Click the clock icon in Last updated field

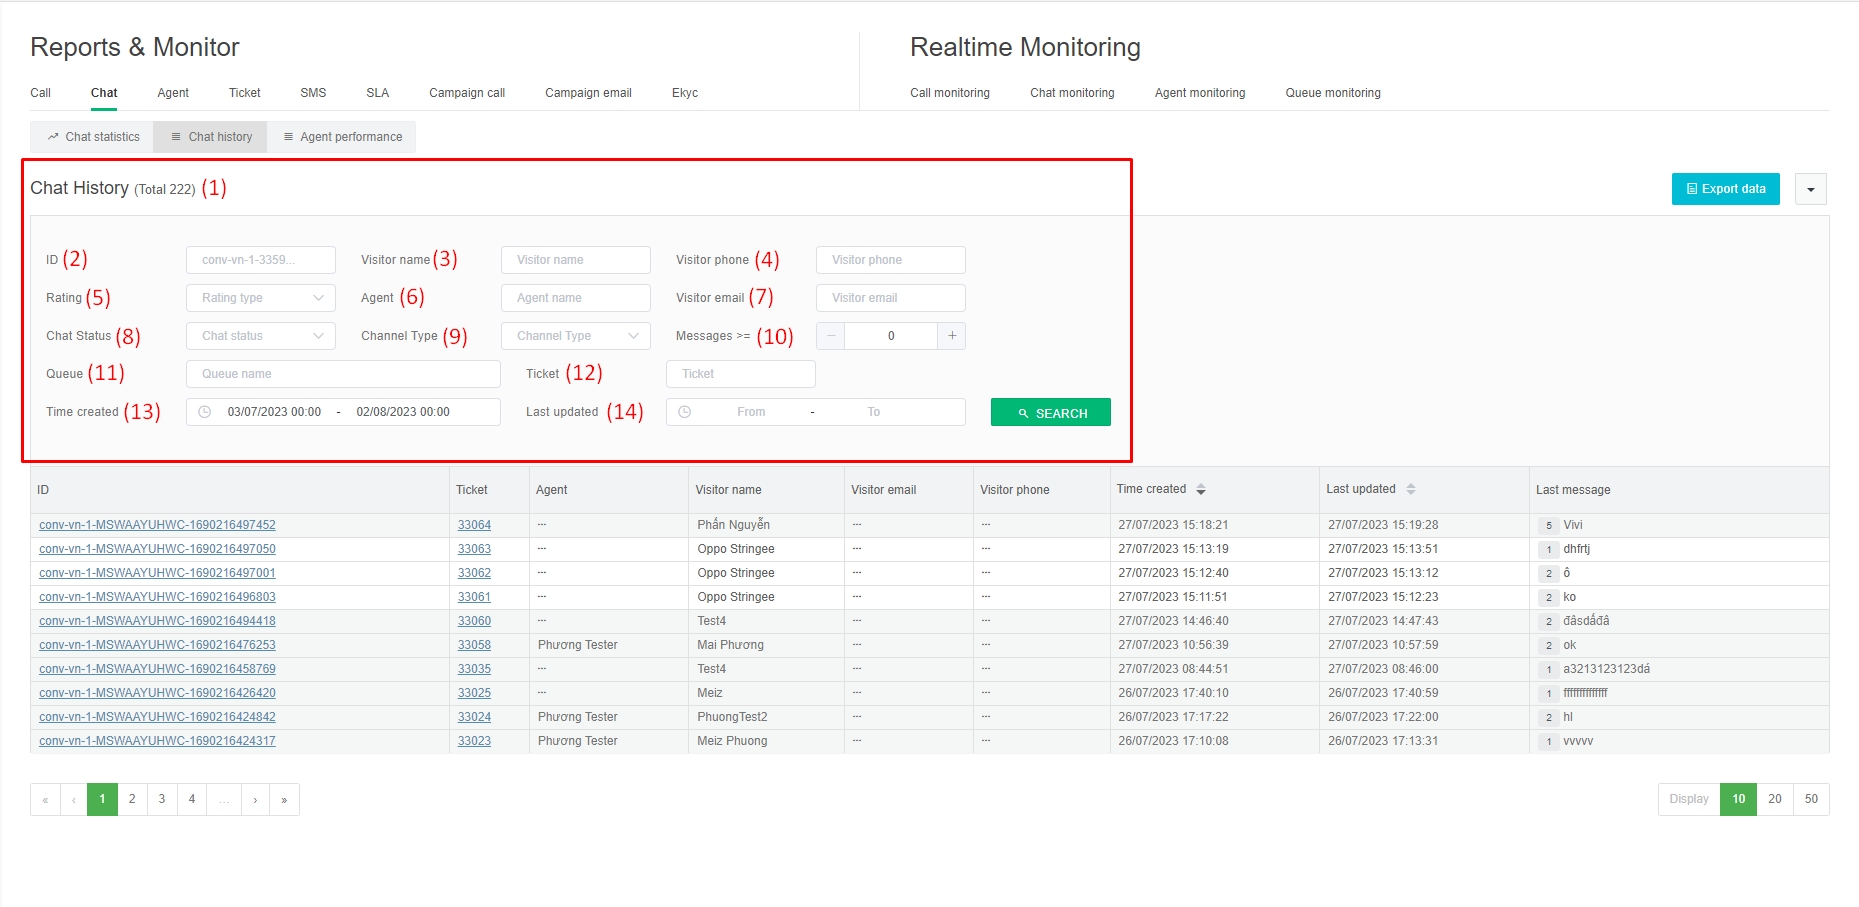(685, 412)
